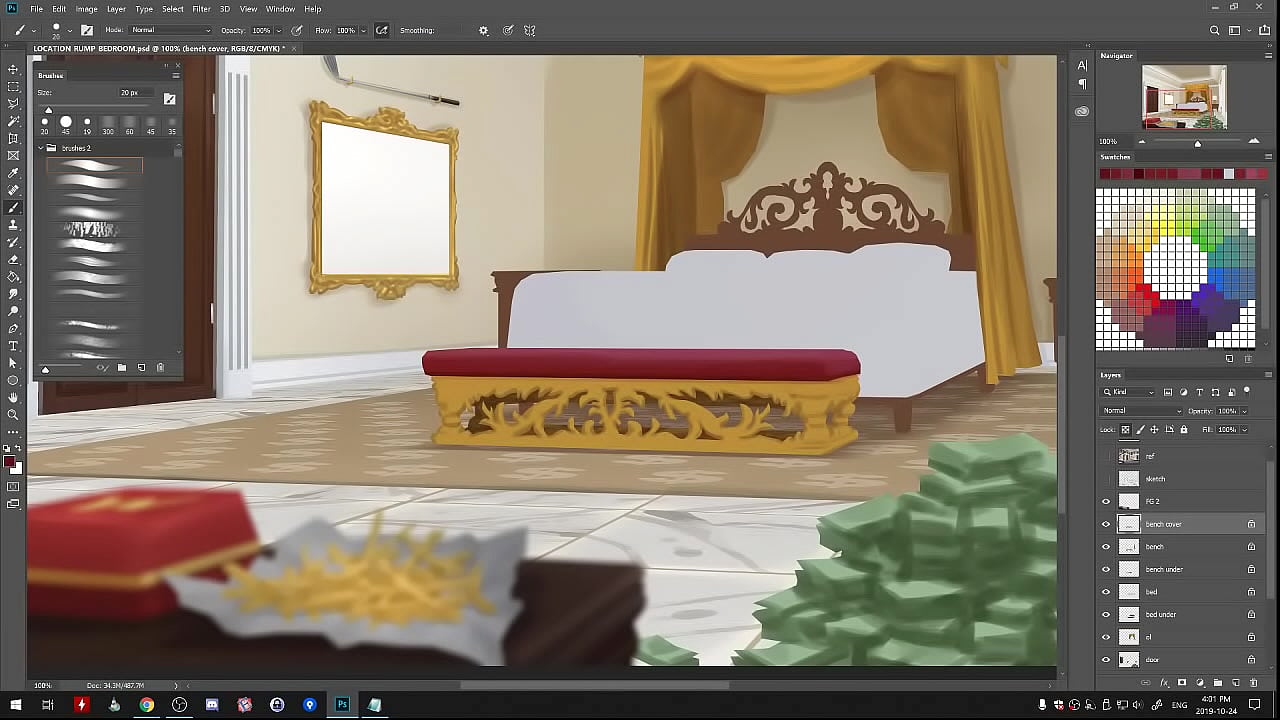Image resolution: width=1280 pixels, height=720 pixels.
Task: Open the brush Mode dropdown
Action: (x=170, y=30)
